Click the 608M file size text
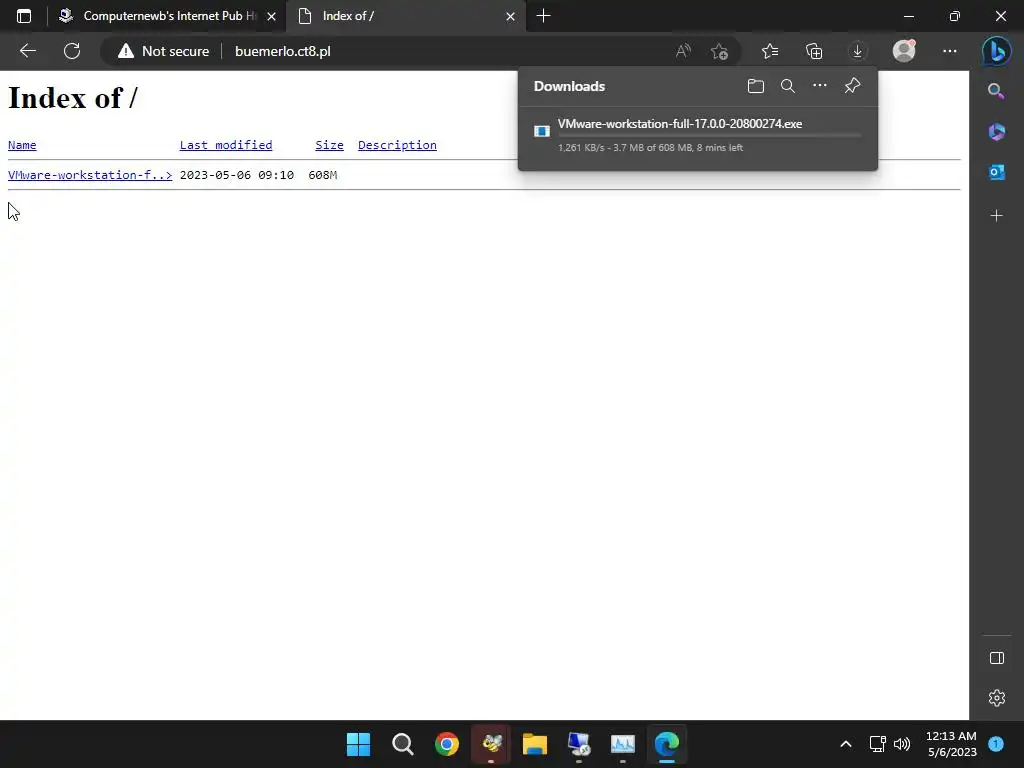This screenshot has width=1024, height=768. point(323,175)
